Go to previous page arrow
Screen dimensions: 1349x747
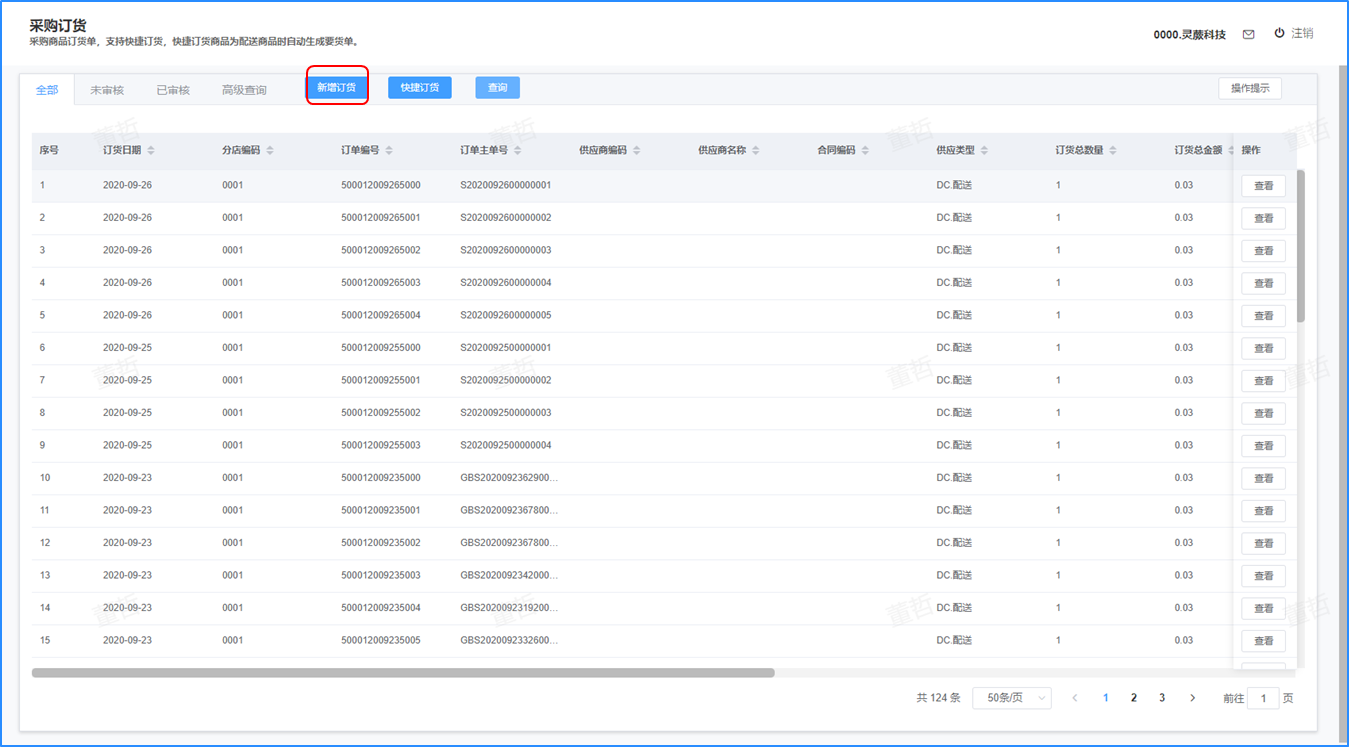[x=1075, y=698]
